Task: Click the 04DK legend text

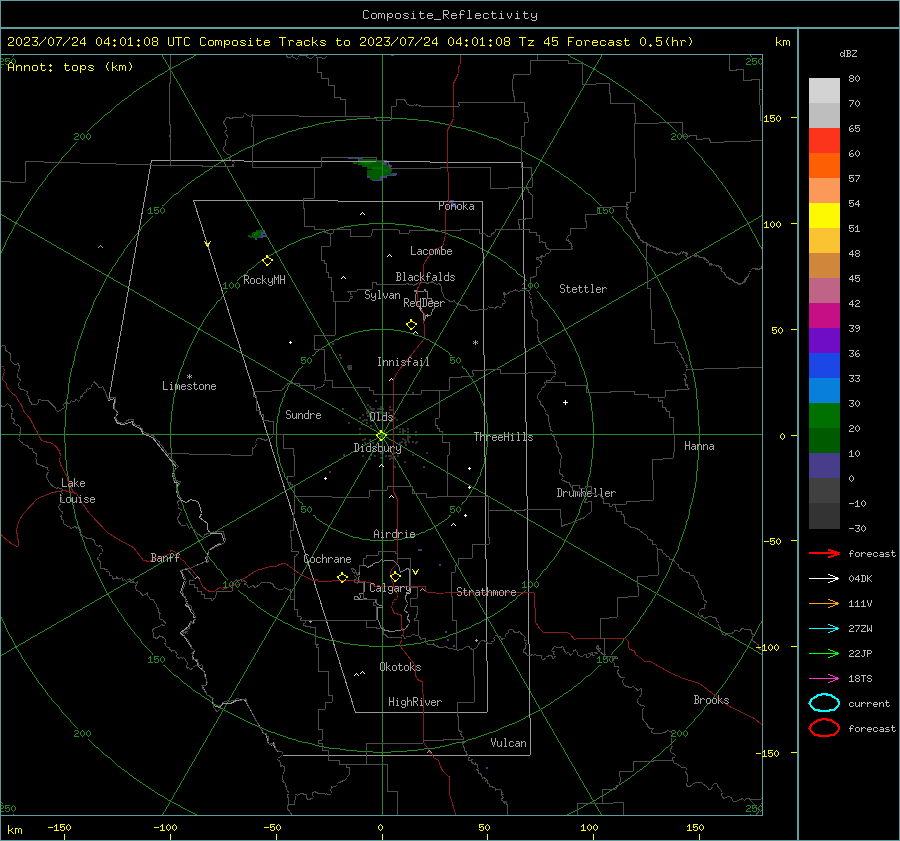Action: (860, 578)
